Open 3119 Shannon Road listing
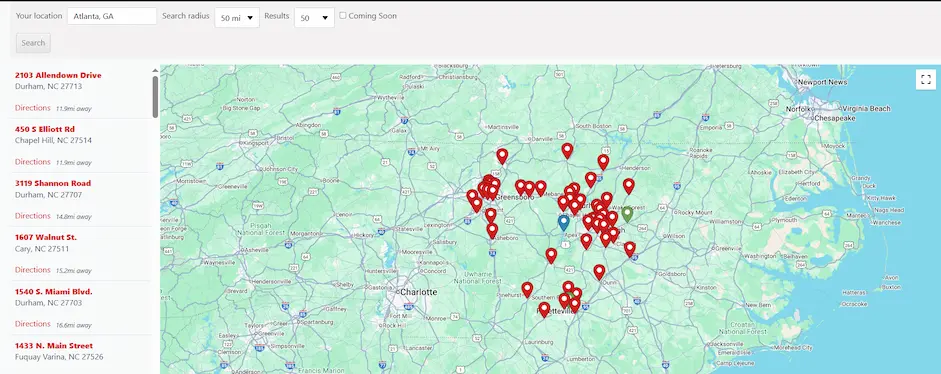Screen dimensions: 941x374 (53, 183)
